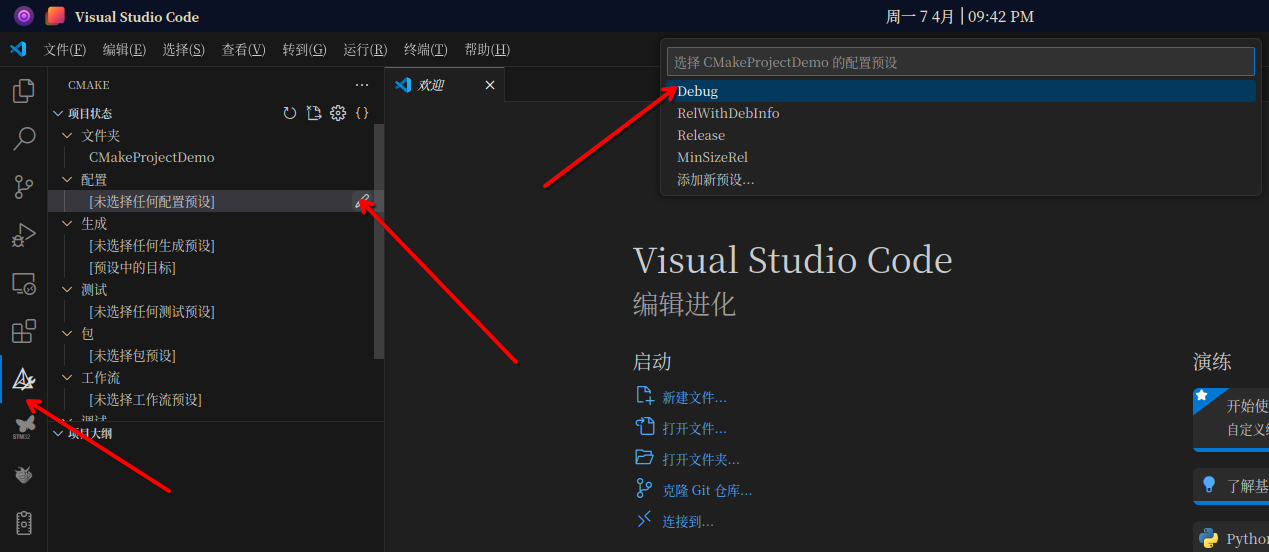Viewport: 1269px width, 552px height.
Task: Choose 添加新预设... in the preset list
Action: (x=959, y=179)
